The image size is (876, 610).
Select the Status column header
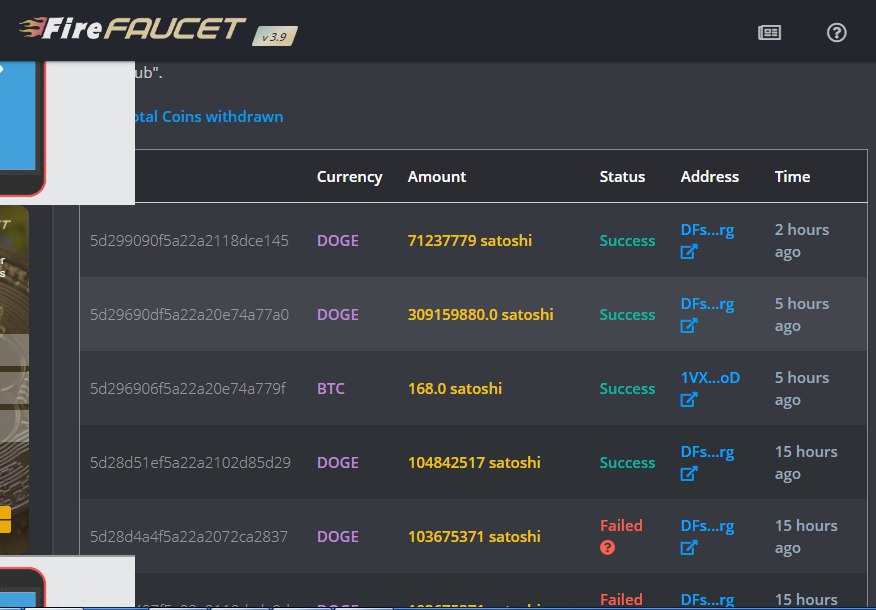pos(622,177)
